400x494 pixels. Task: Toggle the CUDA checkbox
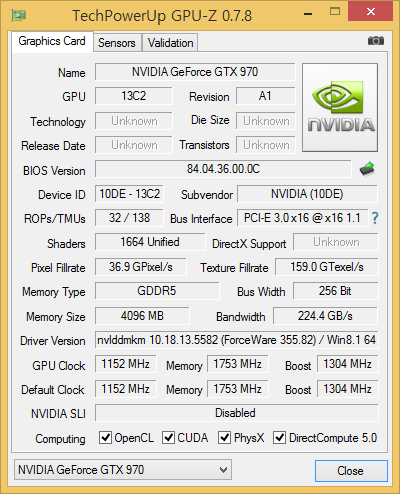coord(168,437)
